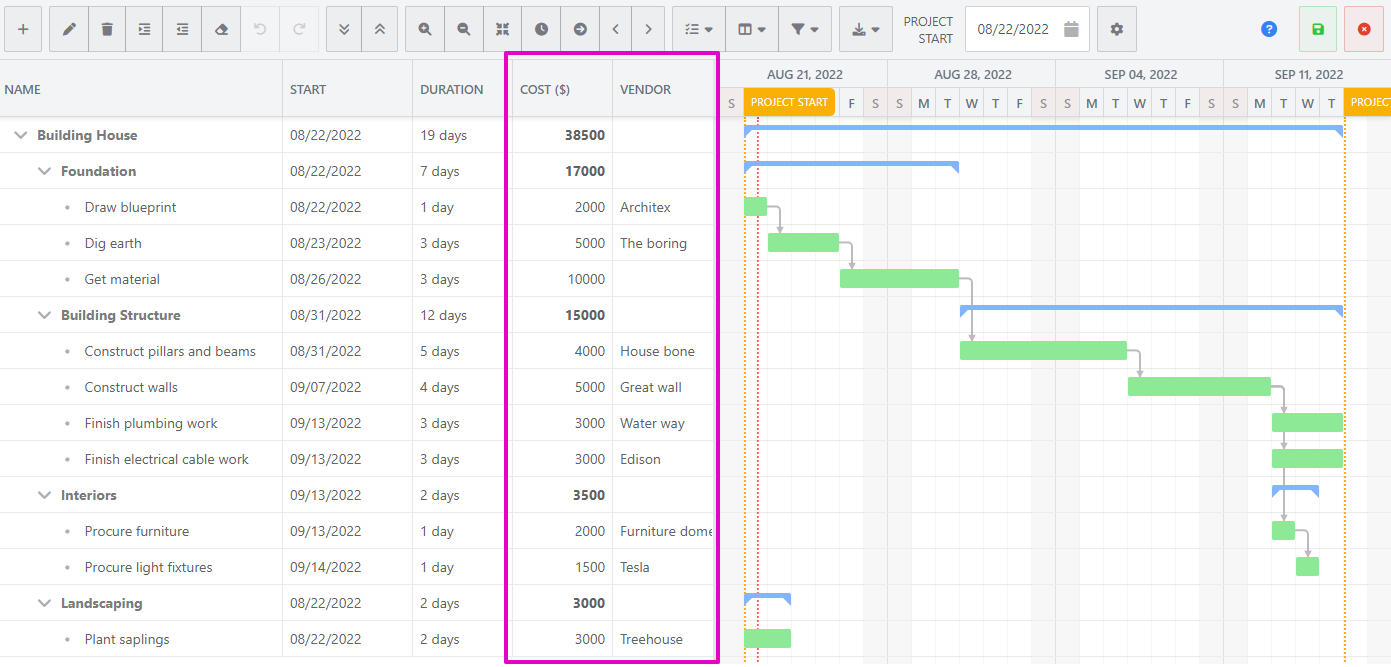Screen dimensions: 1391x667
Task: Zoom in on the Gantt timeline
Action: coord(424,28)
